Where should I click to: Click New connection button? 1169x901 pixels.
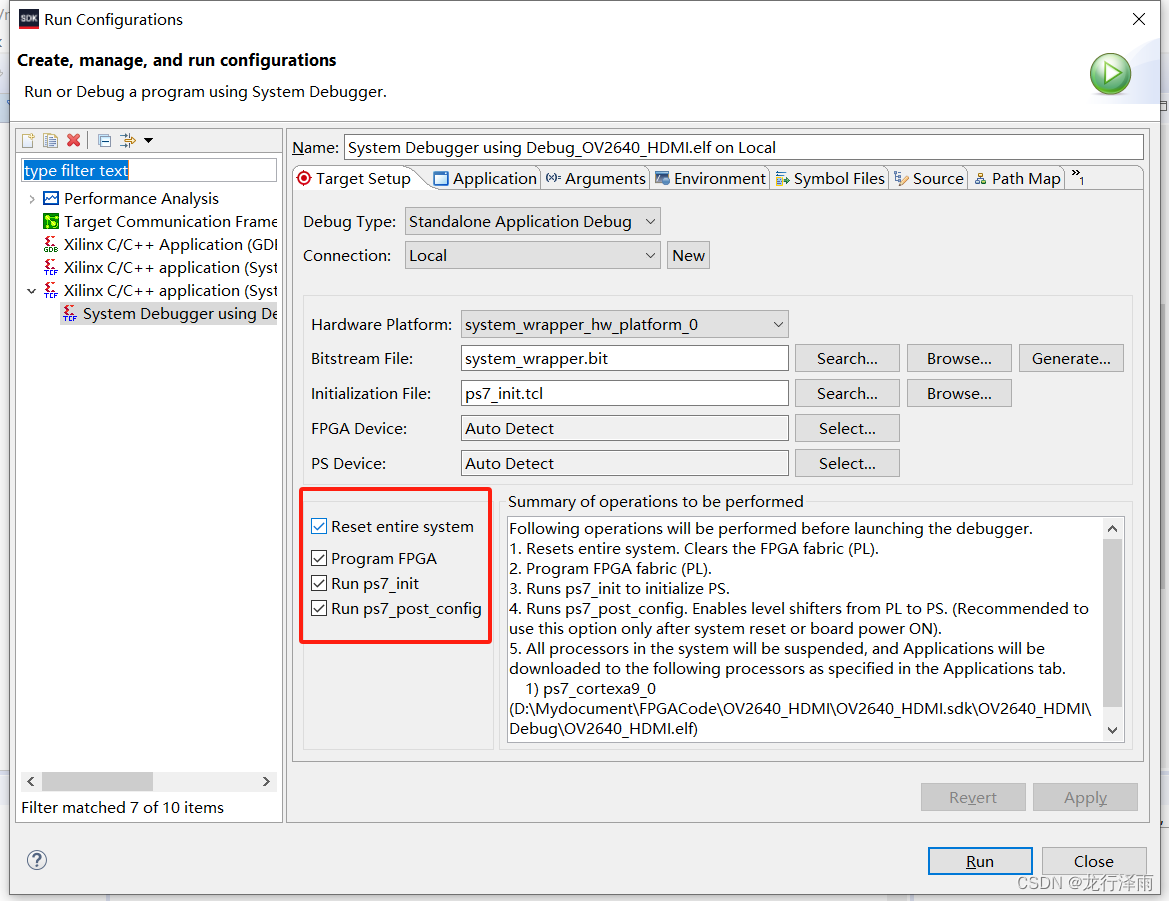pyautogui.click(x=688, y=256)
